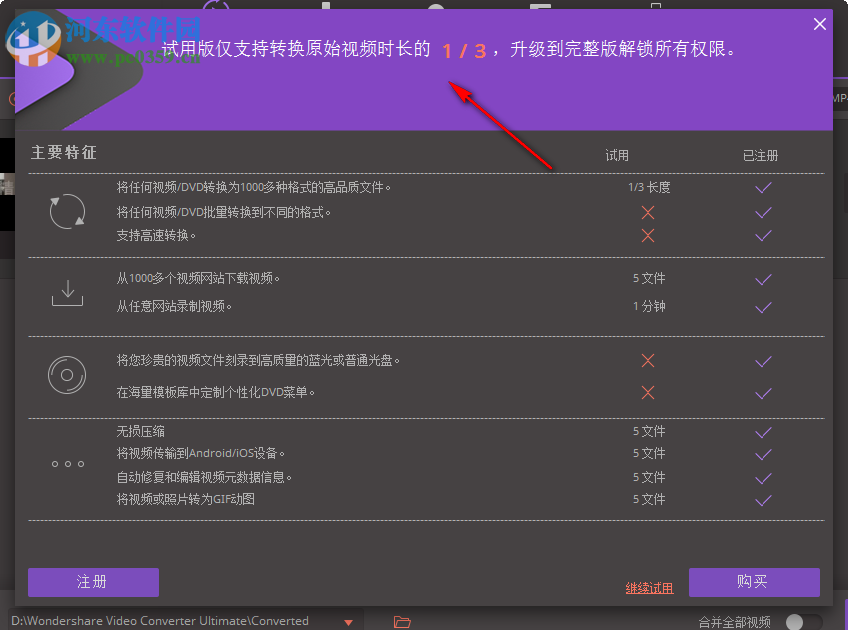Open the output path dropdown arrow
This screenshot has width=848, height=630.
349,620
